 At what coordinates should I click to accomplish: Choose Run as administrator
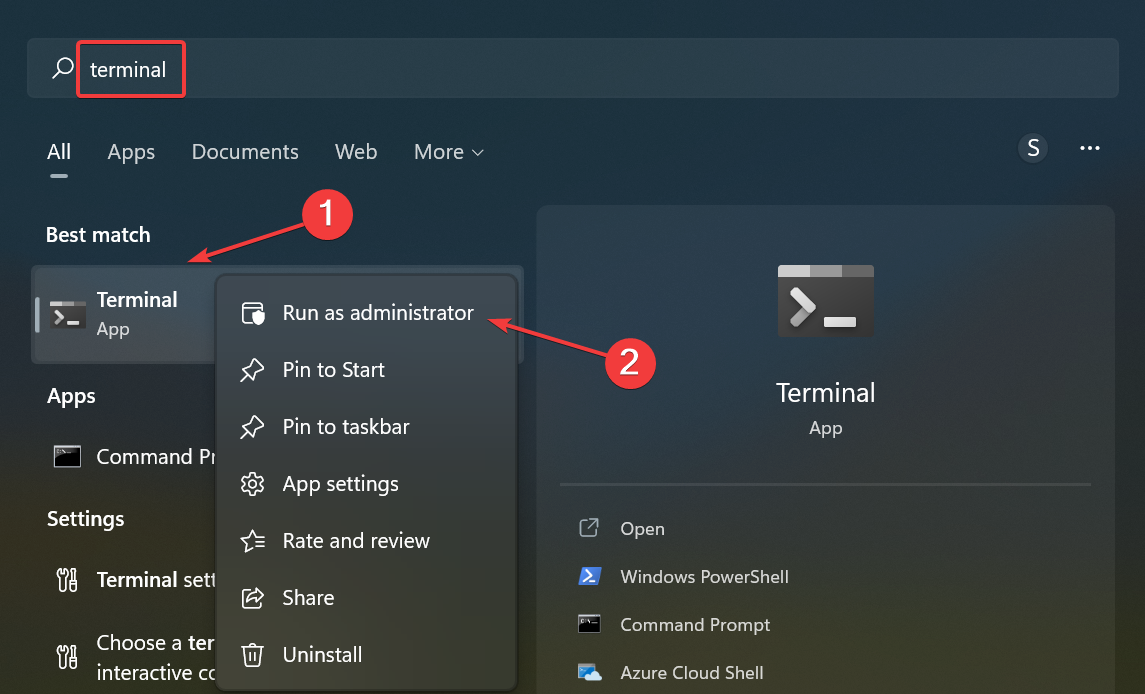pos(367,313)
